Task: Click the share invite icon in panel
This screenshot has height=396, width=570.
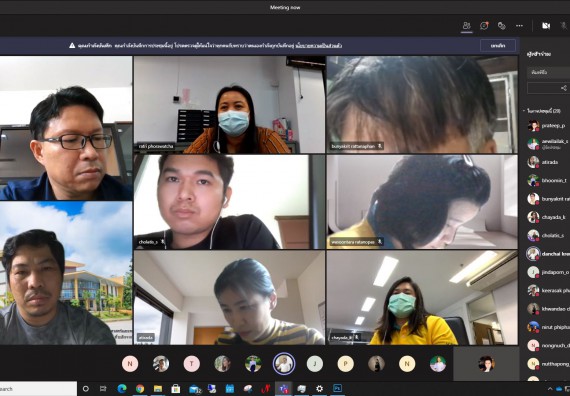Action: 563,88
